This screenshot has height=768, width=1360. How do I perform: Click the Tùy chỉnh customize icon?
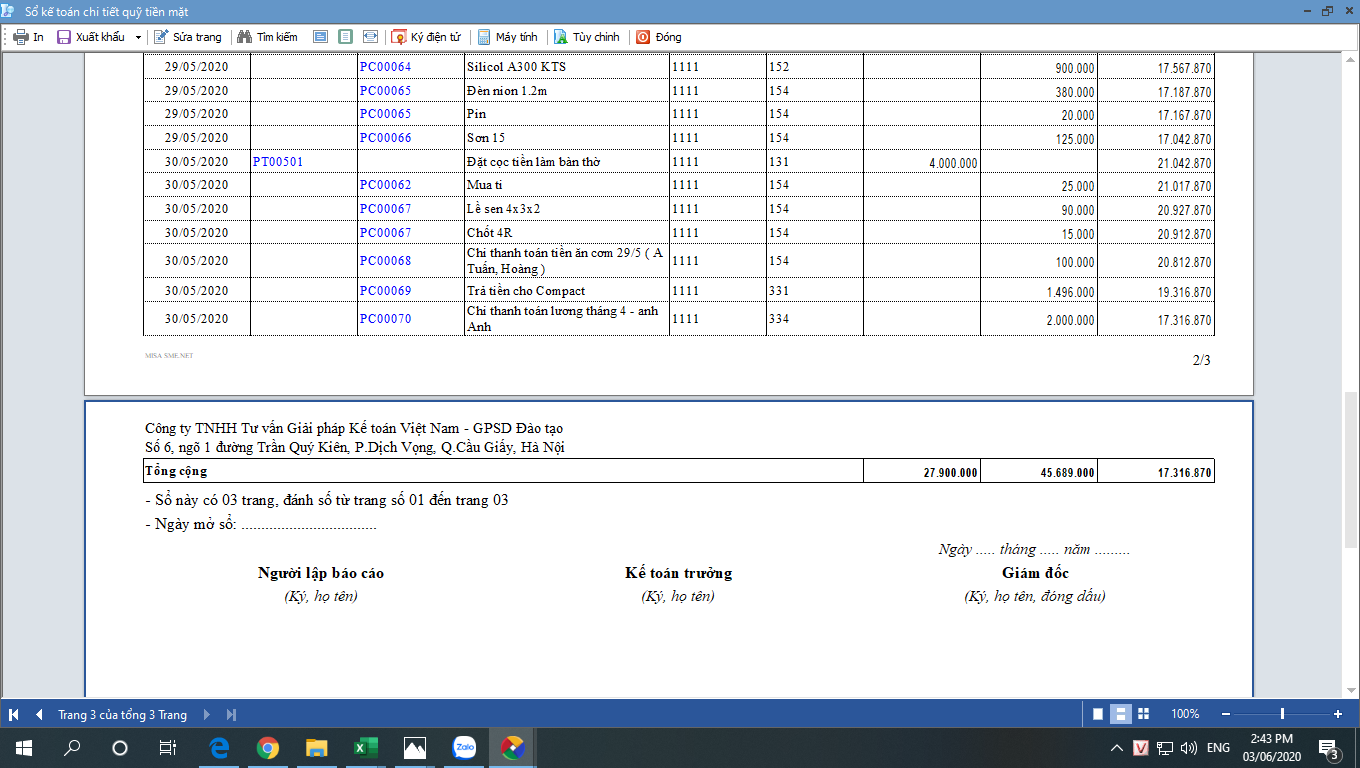tap(561, 37)
